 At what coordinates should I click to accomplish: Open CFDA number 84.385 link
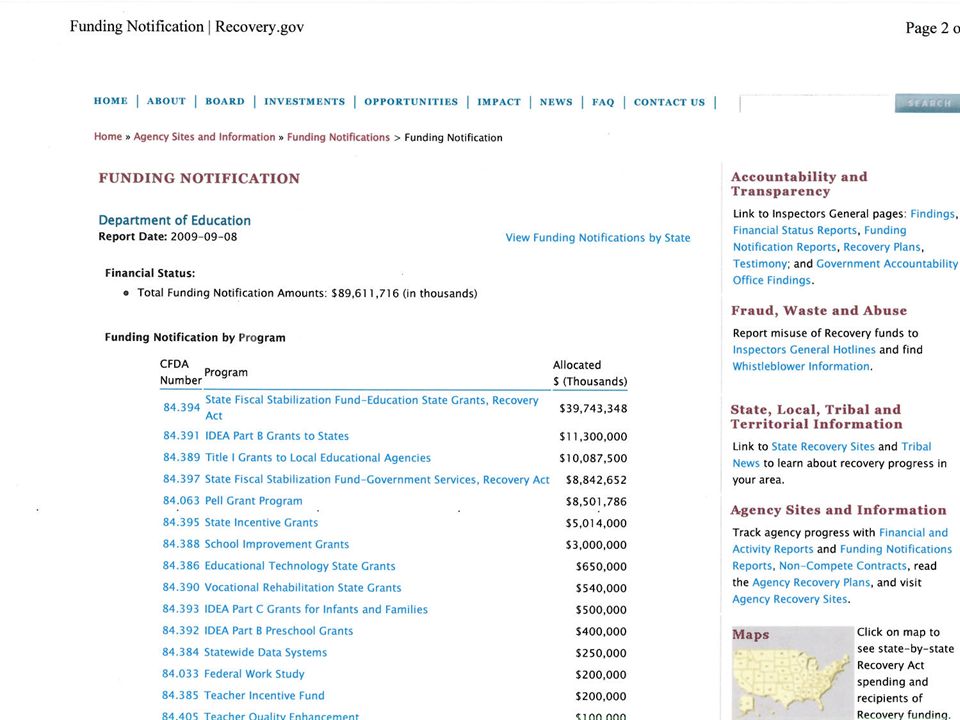(180, 696)
